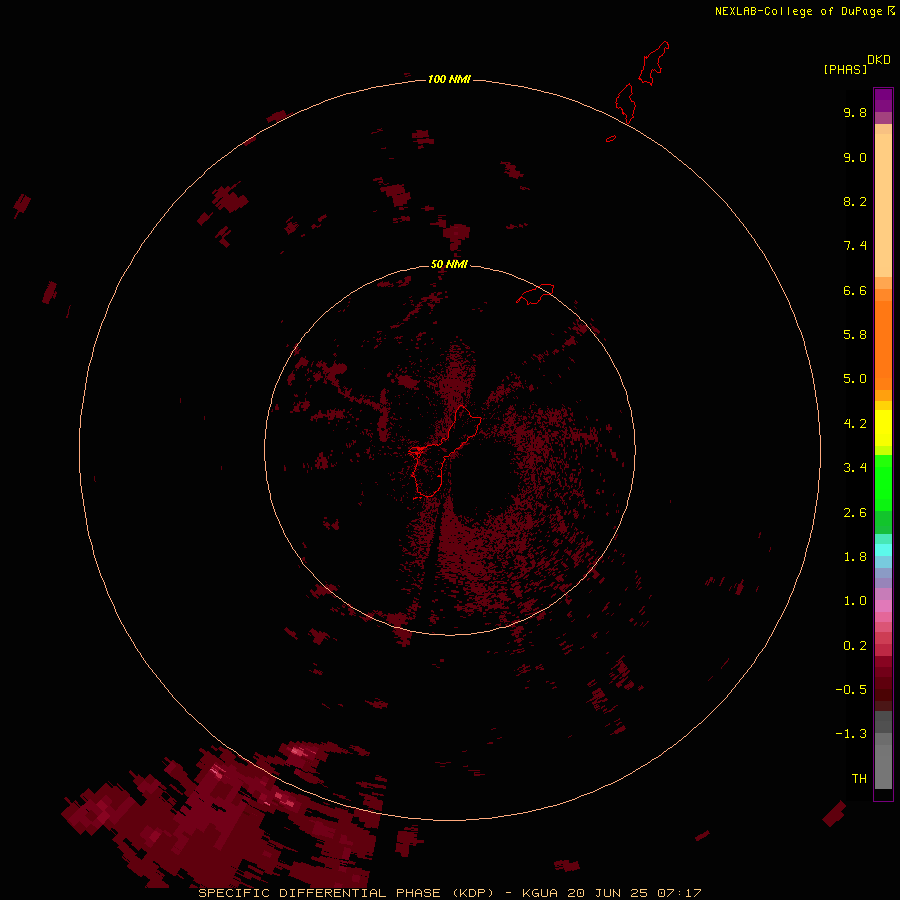Pick the bright green colorbar segment
900x900 pixels.
[883, 483]
